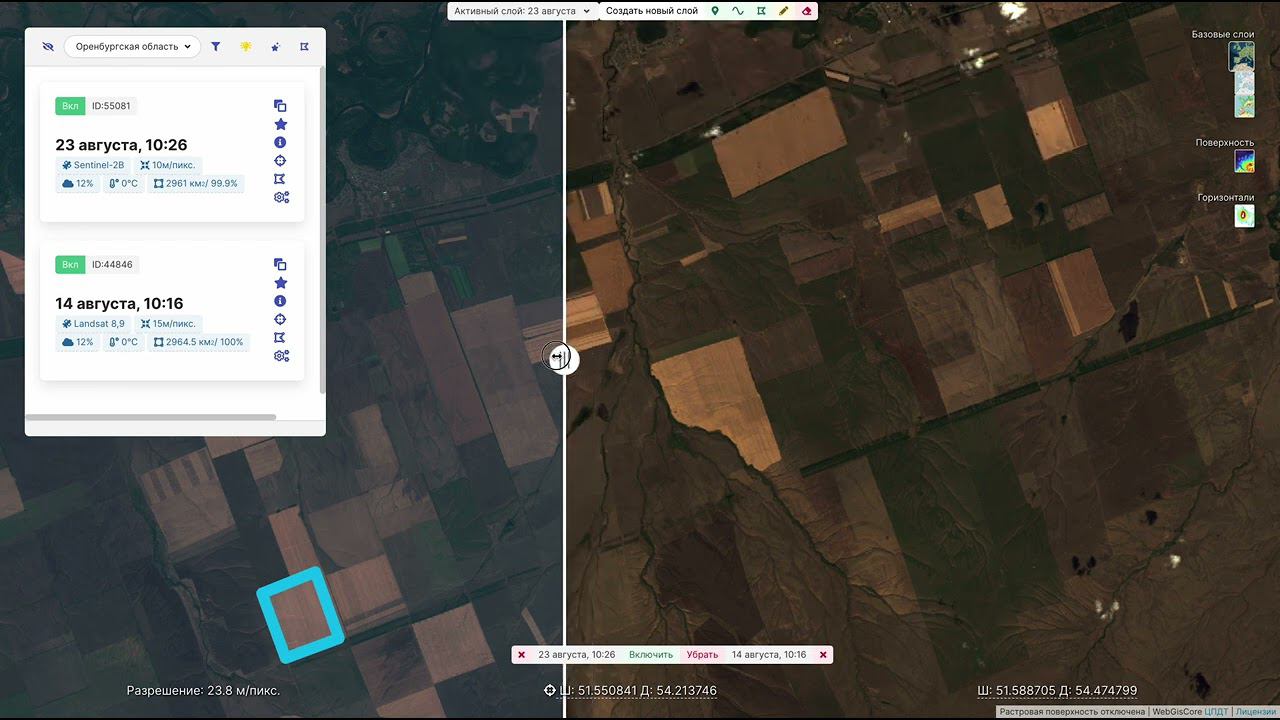This screenshot has width=1280, height=720.
Task: Remove 14 августа, 10:16 from comparison bar
Action: [x=823, y=655]
